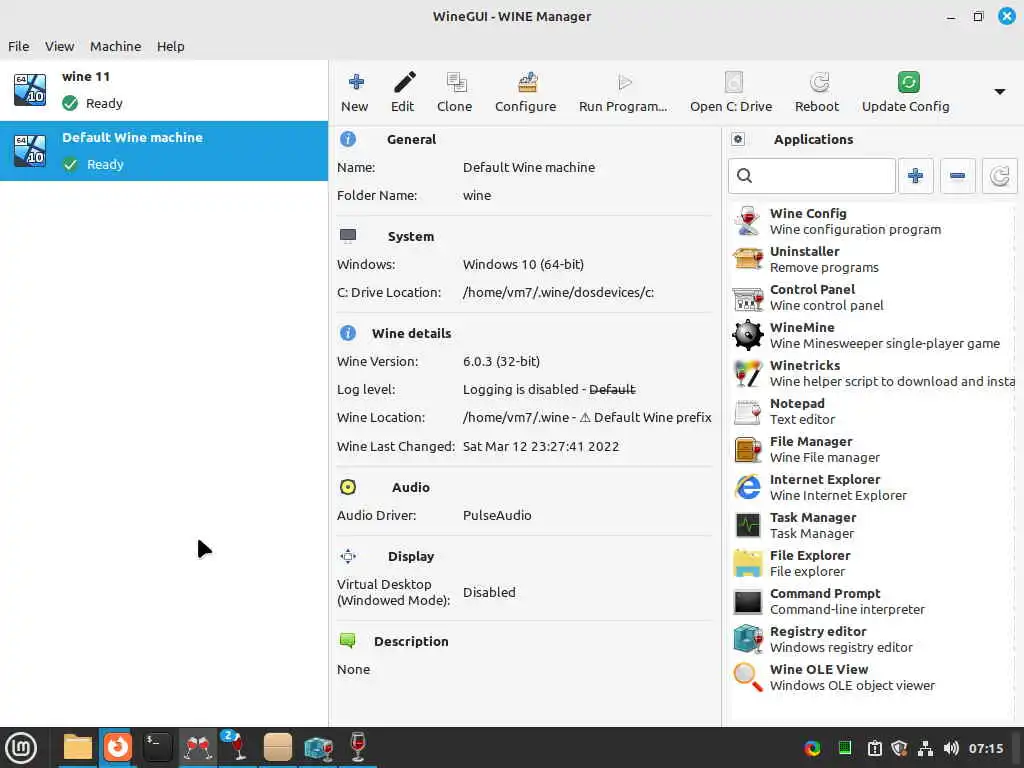
Task: Click the PulseAudio audio driver value
Action: (497, 515)
